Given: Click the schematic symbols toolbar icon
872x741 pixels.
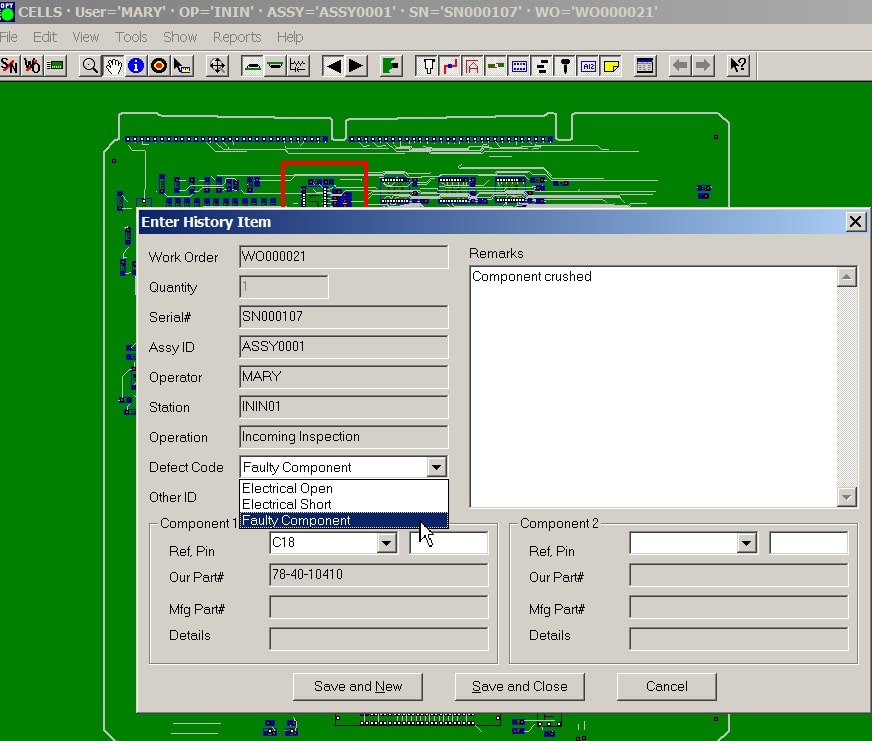Looking at the screenshot, I should click(x=298, y=66).
